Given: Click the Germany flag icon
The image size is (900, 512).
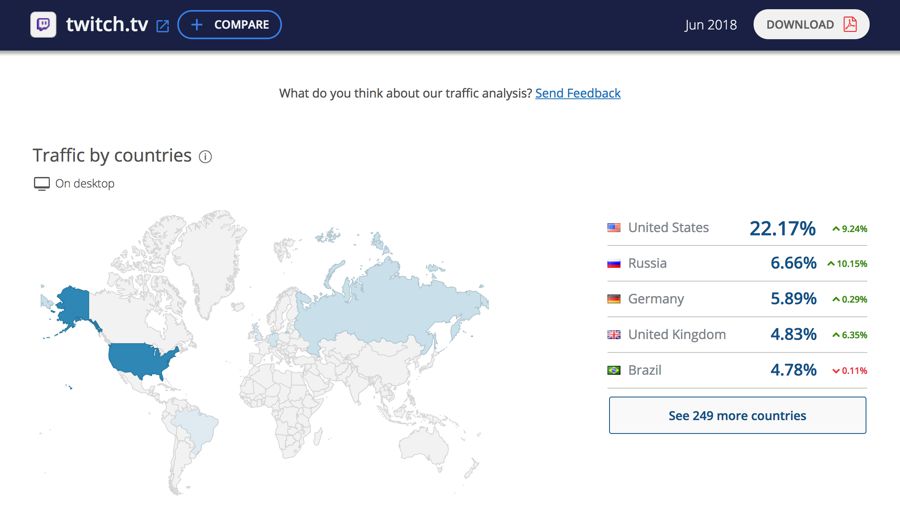Looking at the screenshot, I should click(614, 299).
